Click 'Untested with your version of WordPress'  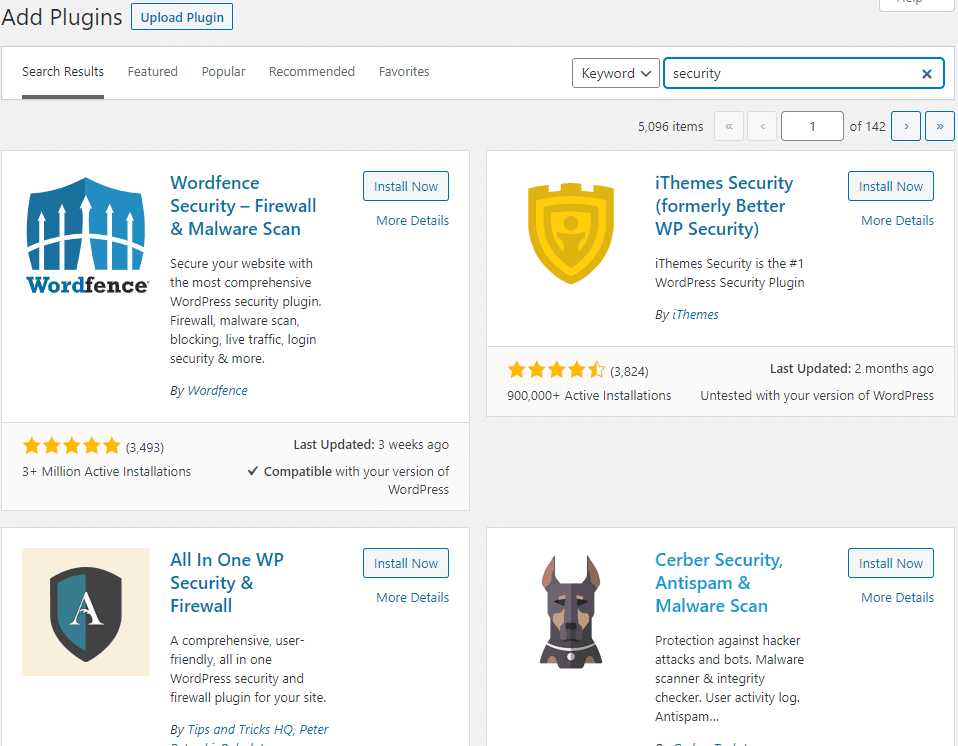pos(817,396)
